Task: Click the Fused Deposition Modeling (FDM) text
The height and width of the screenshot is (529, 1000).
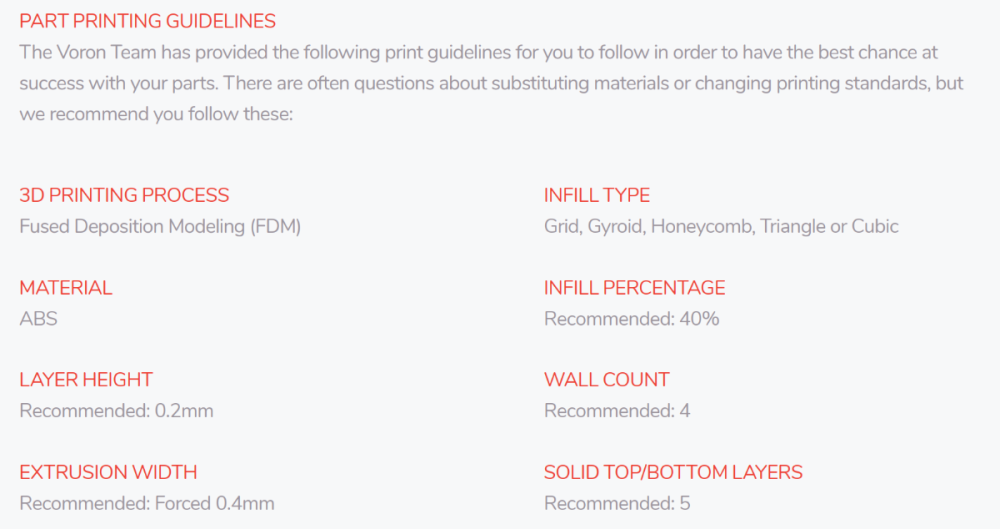Action: tap(160, 227)
